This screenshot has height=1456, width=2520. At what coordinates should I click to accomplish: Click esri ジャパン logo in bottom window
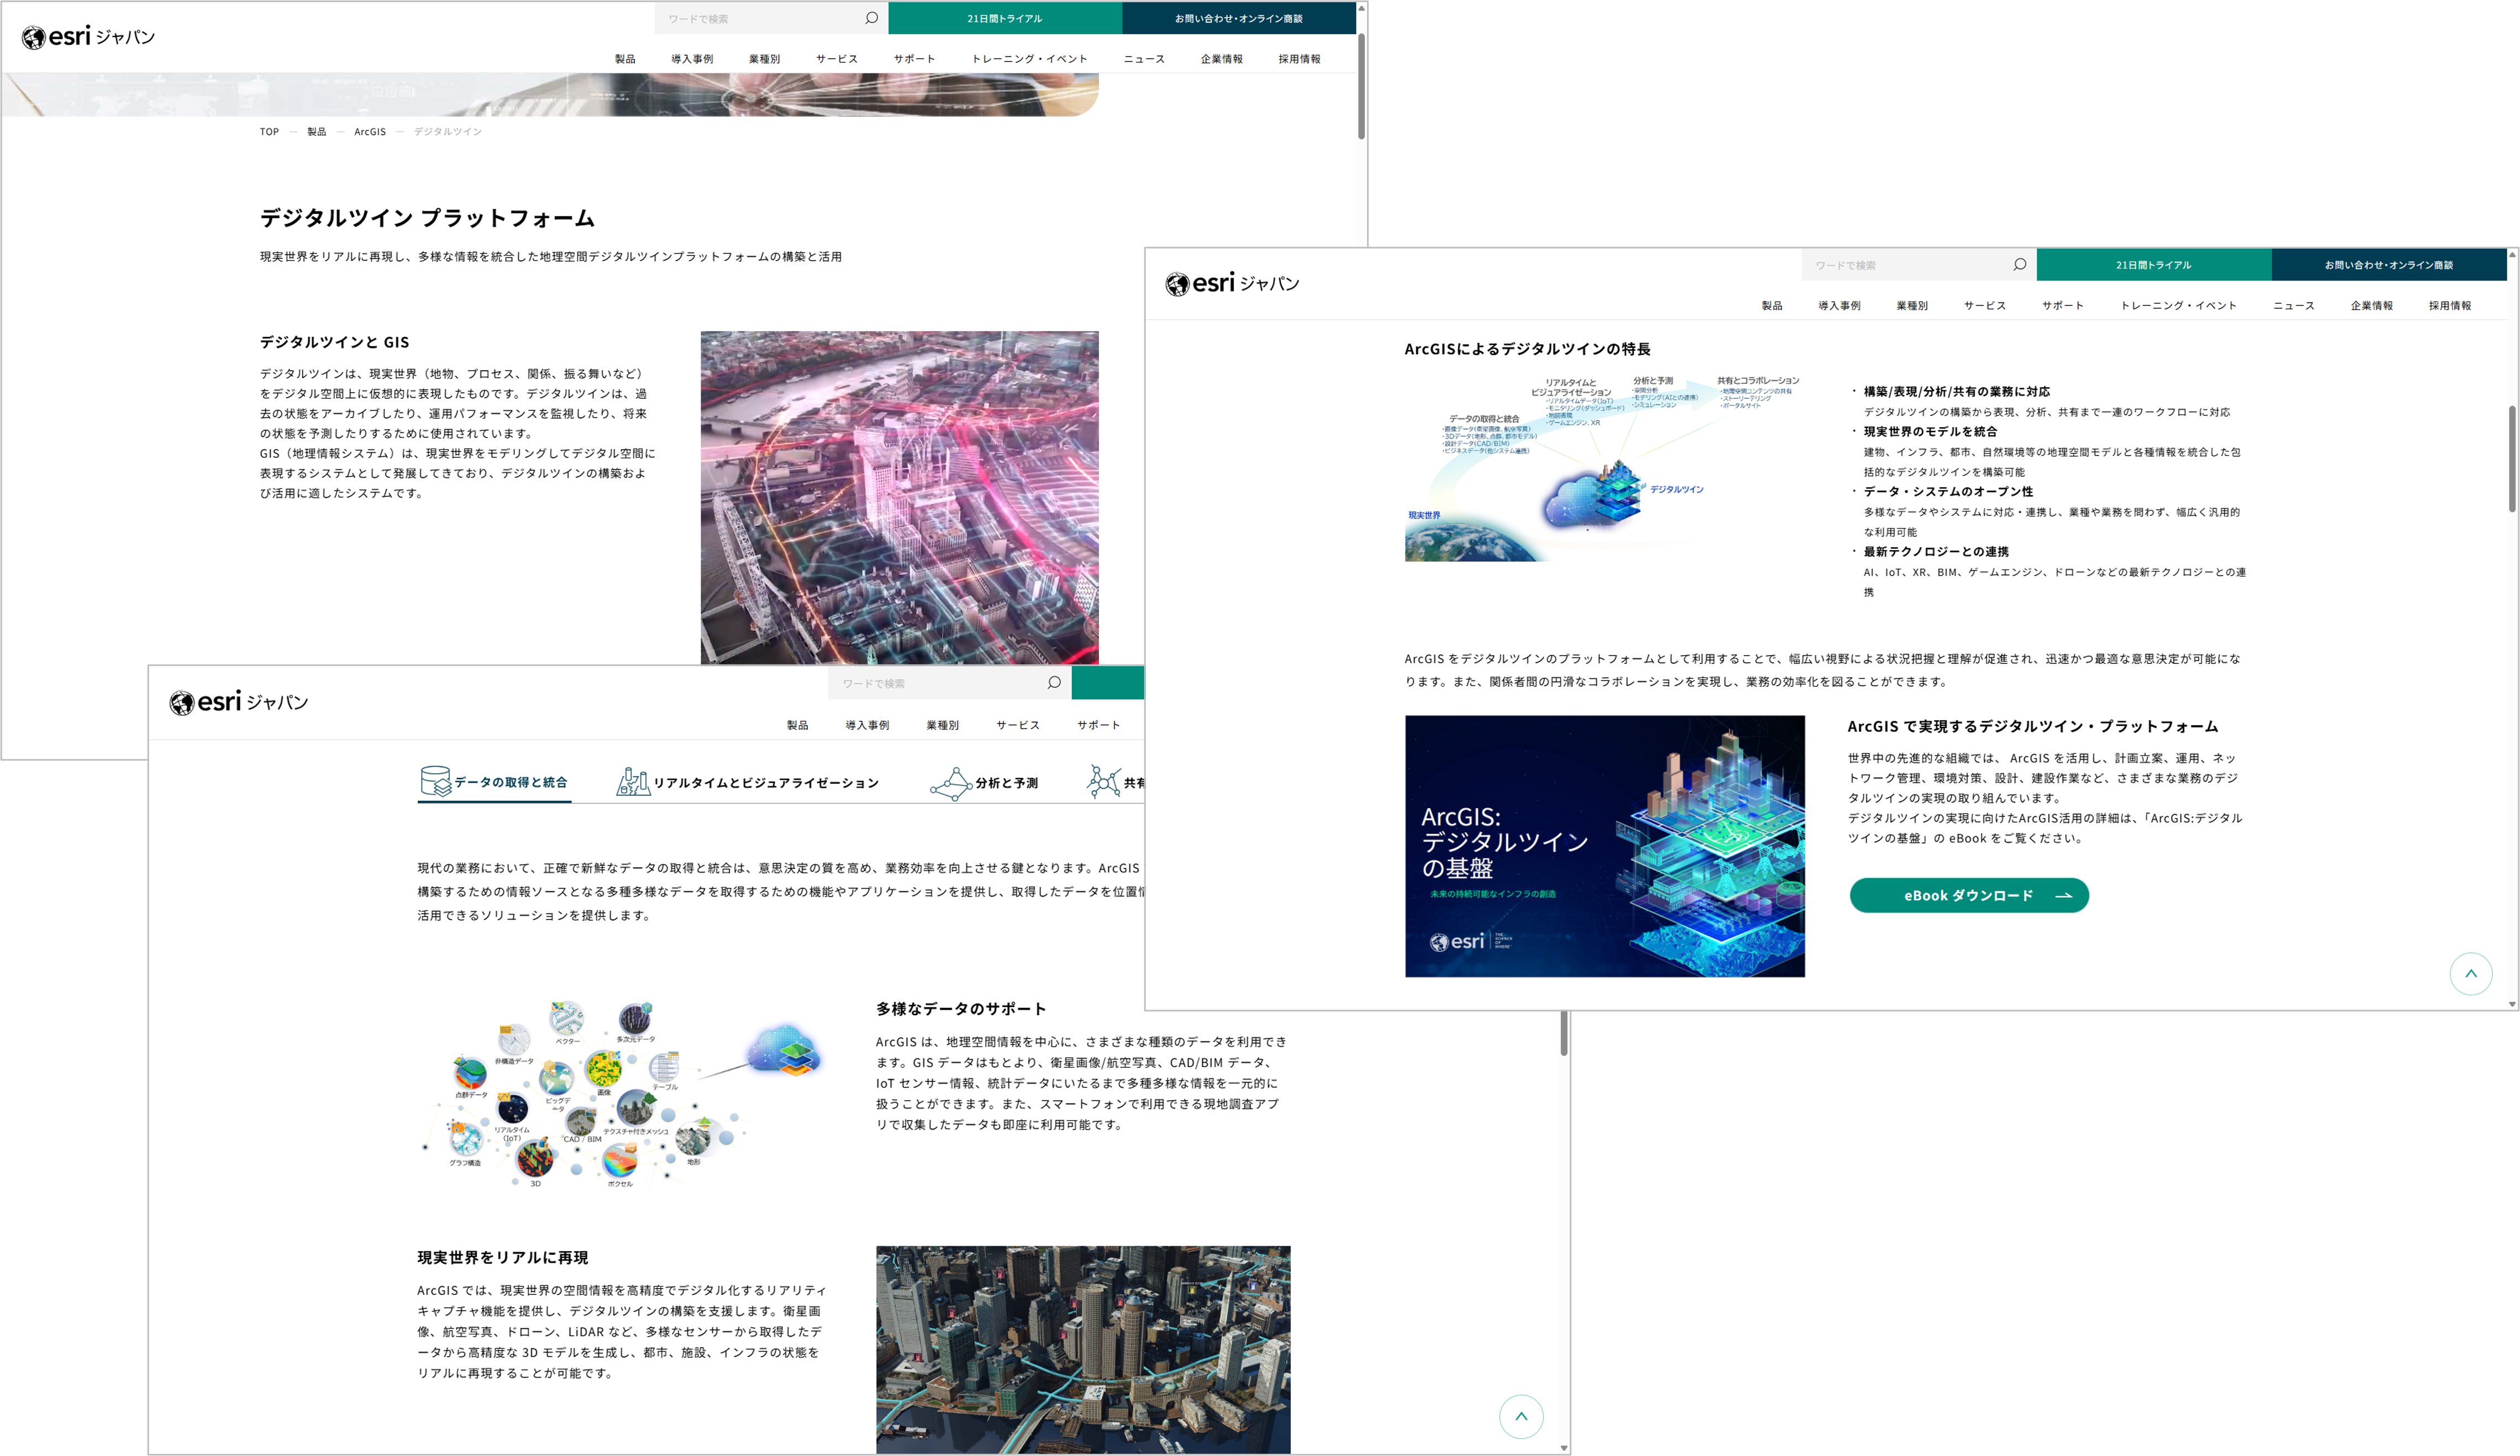click(x=238, y=702)
